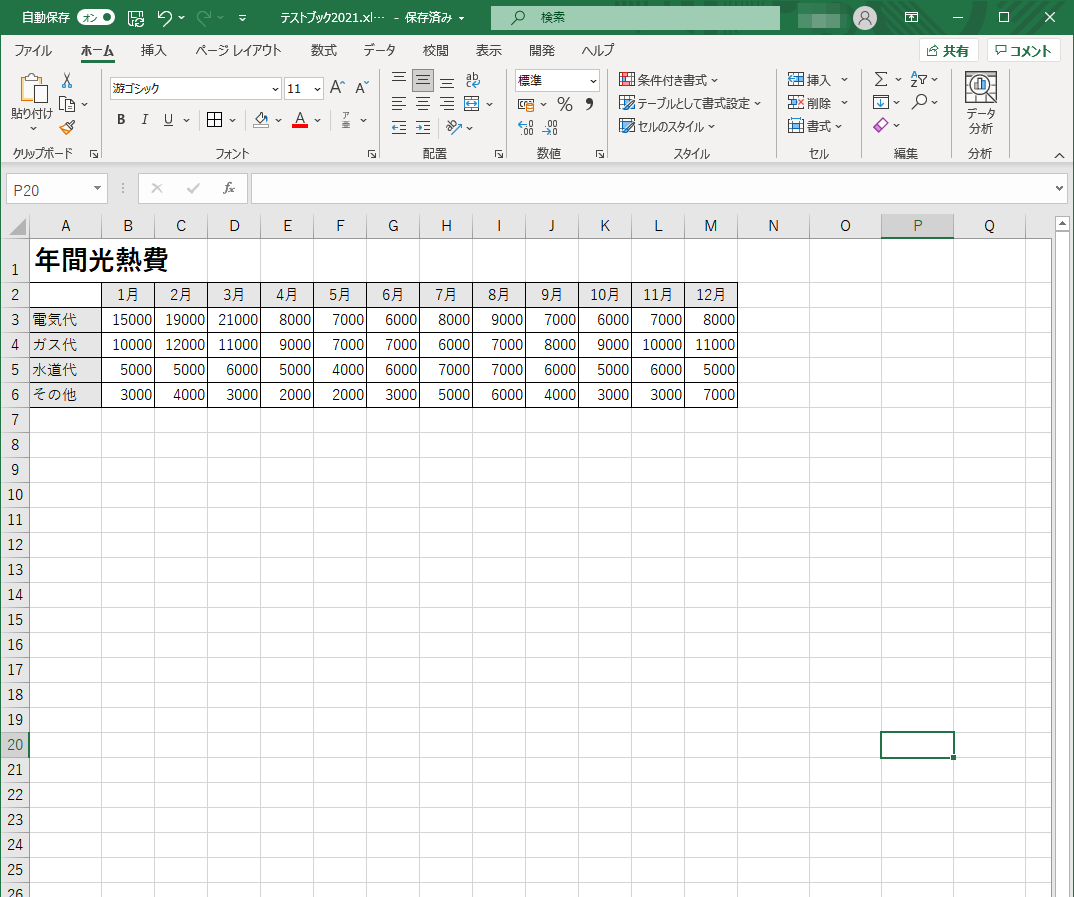1074x897 pixels.
Task: Click increase indent icon
Action: 423,127
